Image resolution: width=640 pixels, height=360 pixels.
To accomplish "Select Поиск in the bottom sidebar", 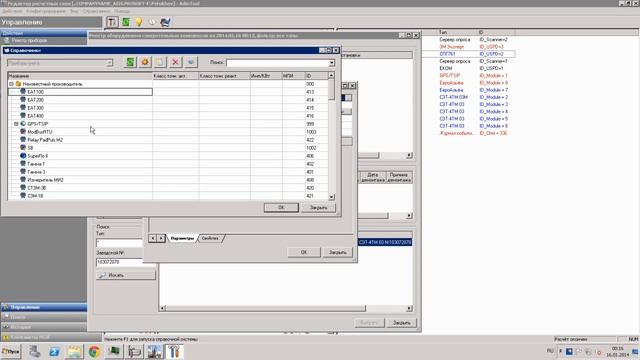I will pyautogui.click(x=44, y=317).
